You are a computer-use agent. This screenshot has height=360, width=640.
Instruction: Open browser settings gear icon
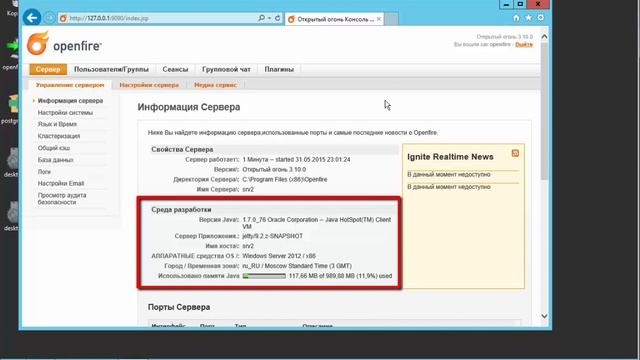pos(541,18)
